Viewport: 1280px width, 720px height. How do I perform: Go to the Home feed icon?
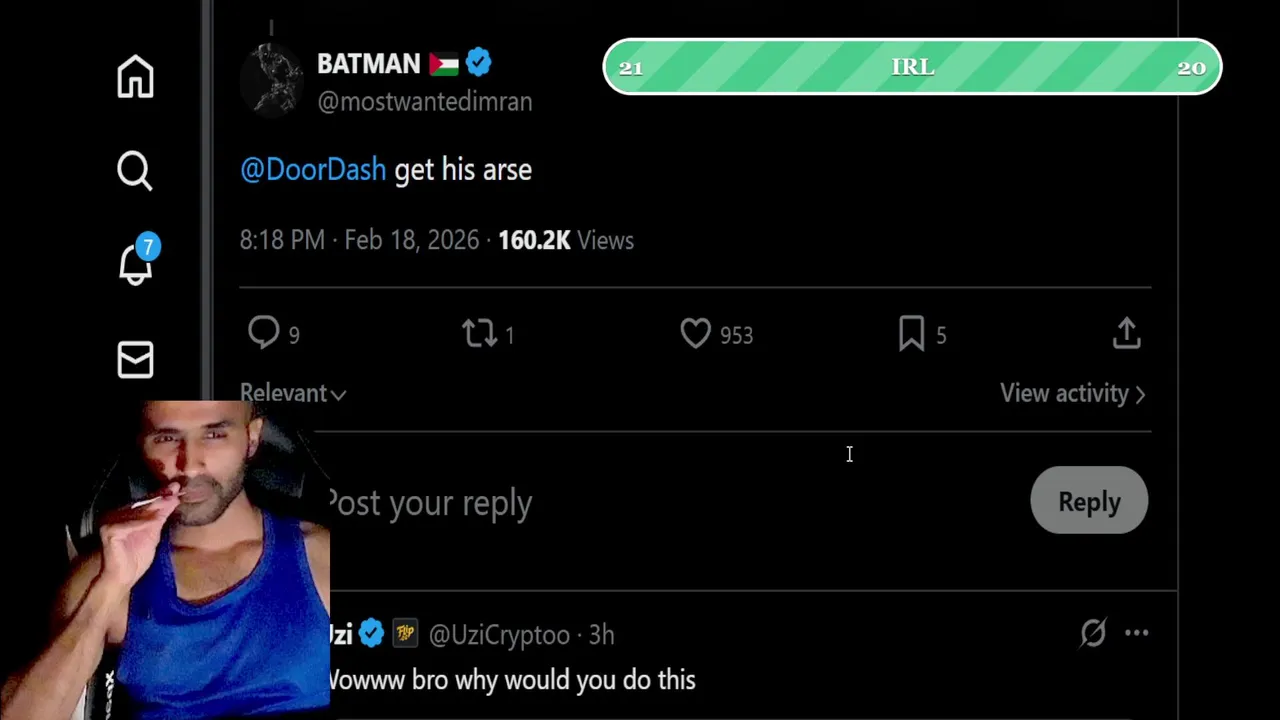coord(135,77)
